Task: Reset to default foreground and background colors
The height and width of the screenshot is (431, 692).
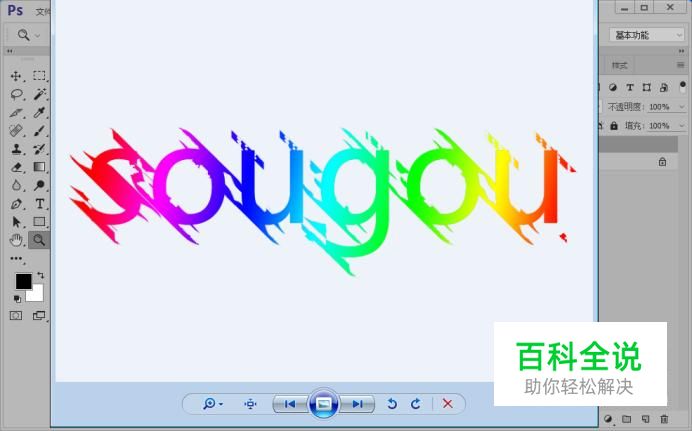Action: 17,299
